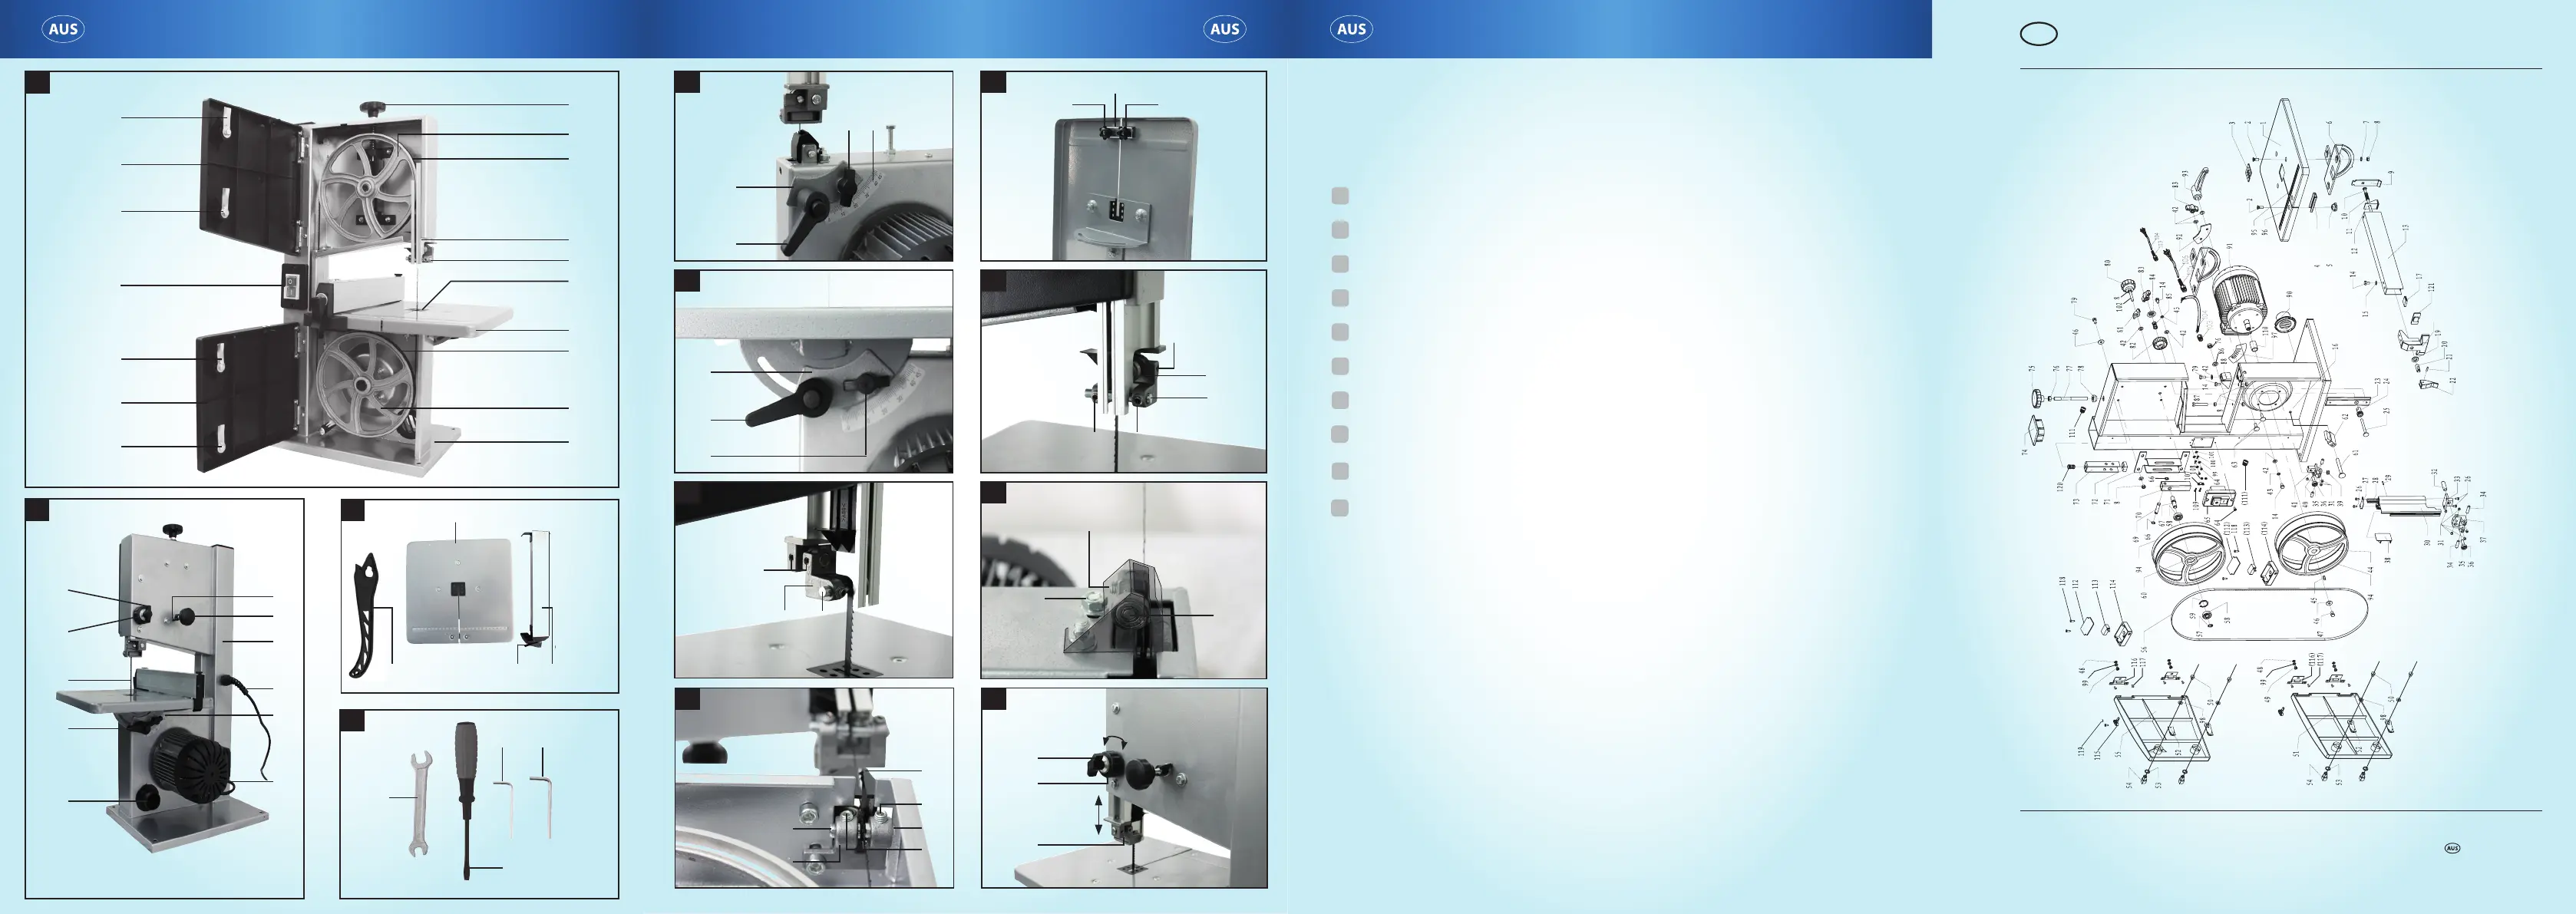The image size is (2576, 914).
Task: Click the AUS badge above the open-door saw figure
Action: pyautogui.click(x=63, y=29)
